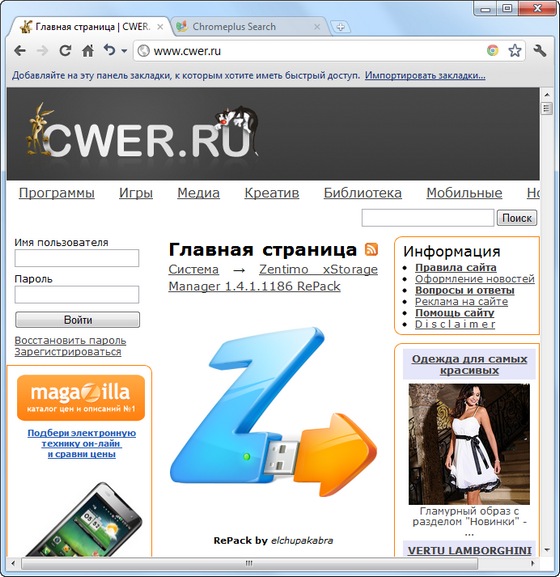The height and width of the screenshot is (577, 560).
Task: Focus the Пароль input field
Action: click(77, 294)
